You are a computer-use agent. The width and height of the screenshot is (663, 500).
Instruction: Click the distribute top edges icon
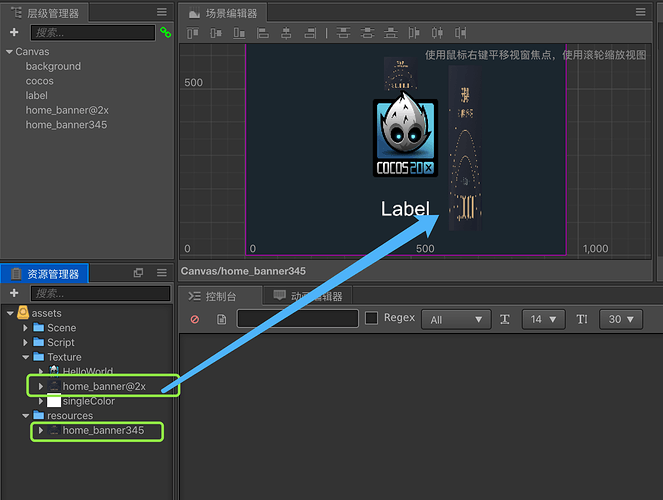pos(343,33)
